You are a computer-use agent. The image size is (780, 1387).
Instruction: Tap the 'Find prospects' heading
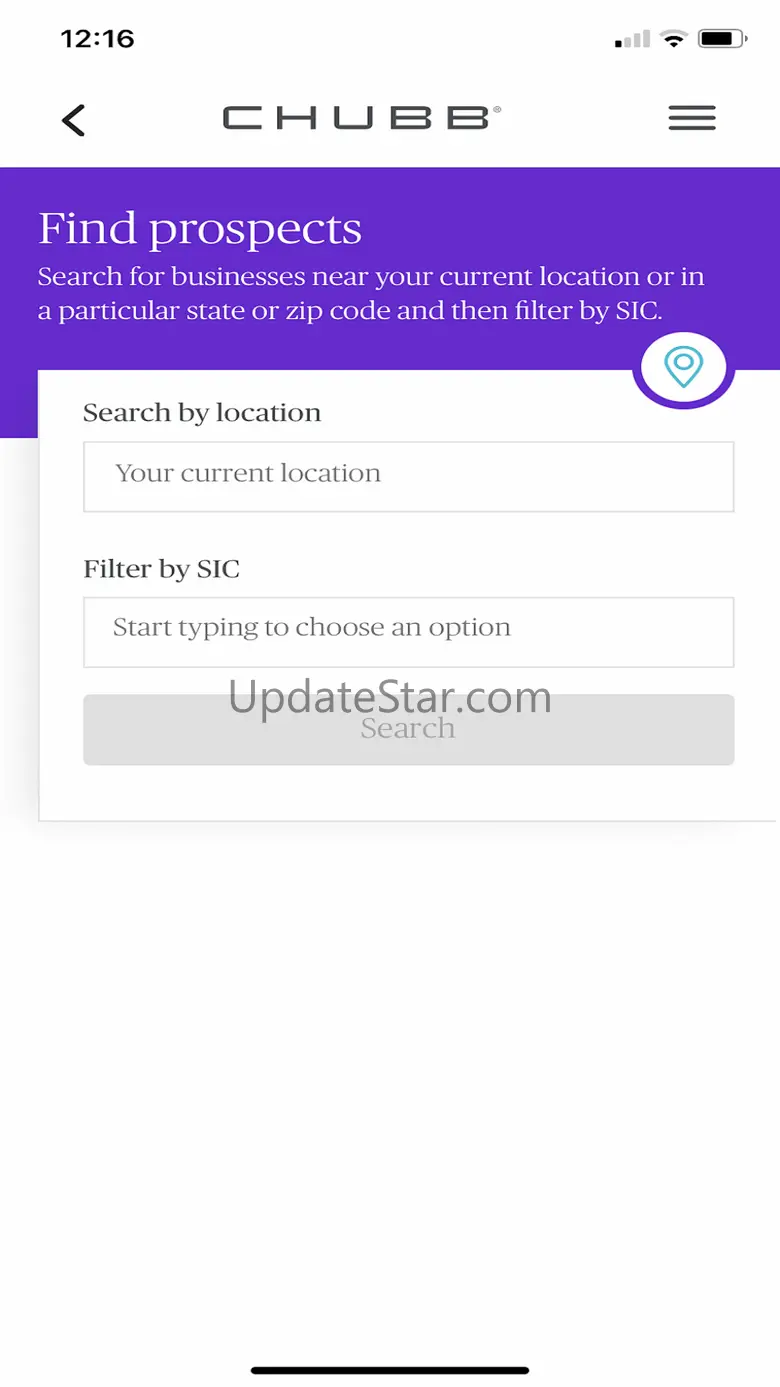tap(200, 229)
